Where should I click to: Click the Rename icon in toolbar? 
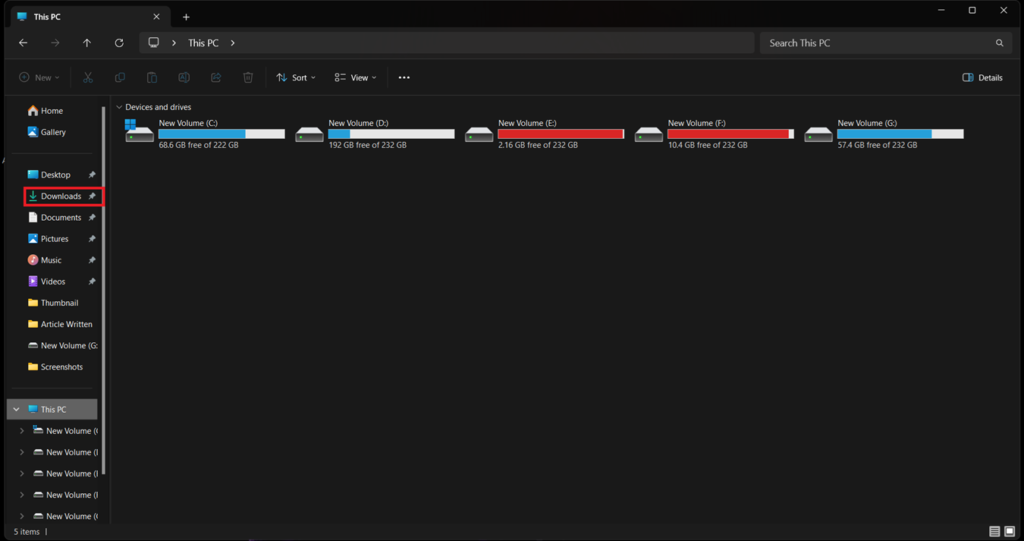click(x=184, y=78)
